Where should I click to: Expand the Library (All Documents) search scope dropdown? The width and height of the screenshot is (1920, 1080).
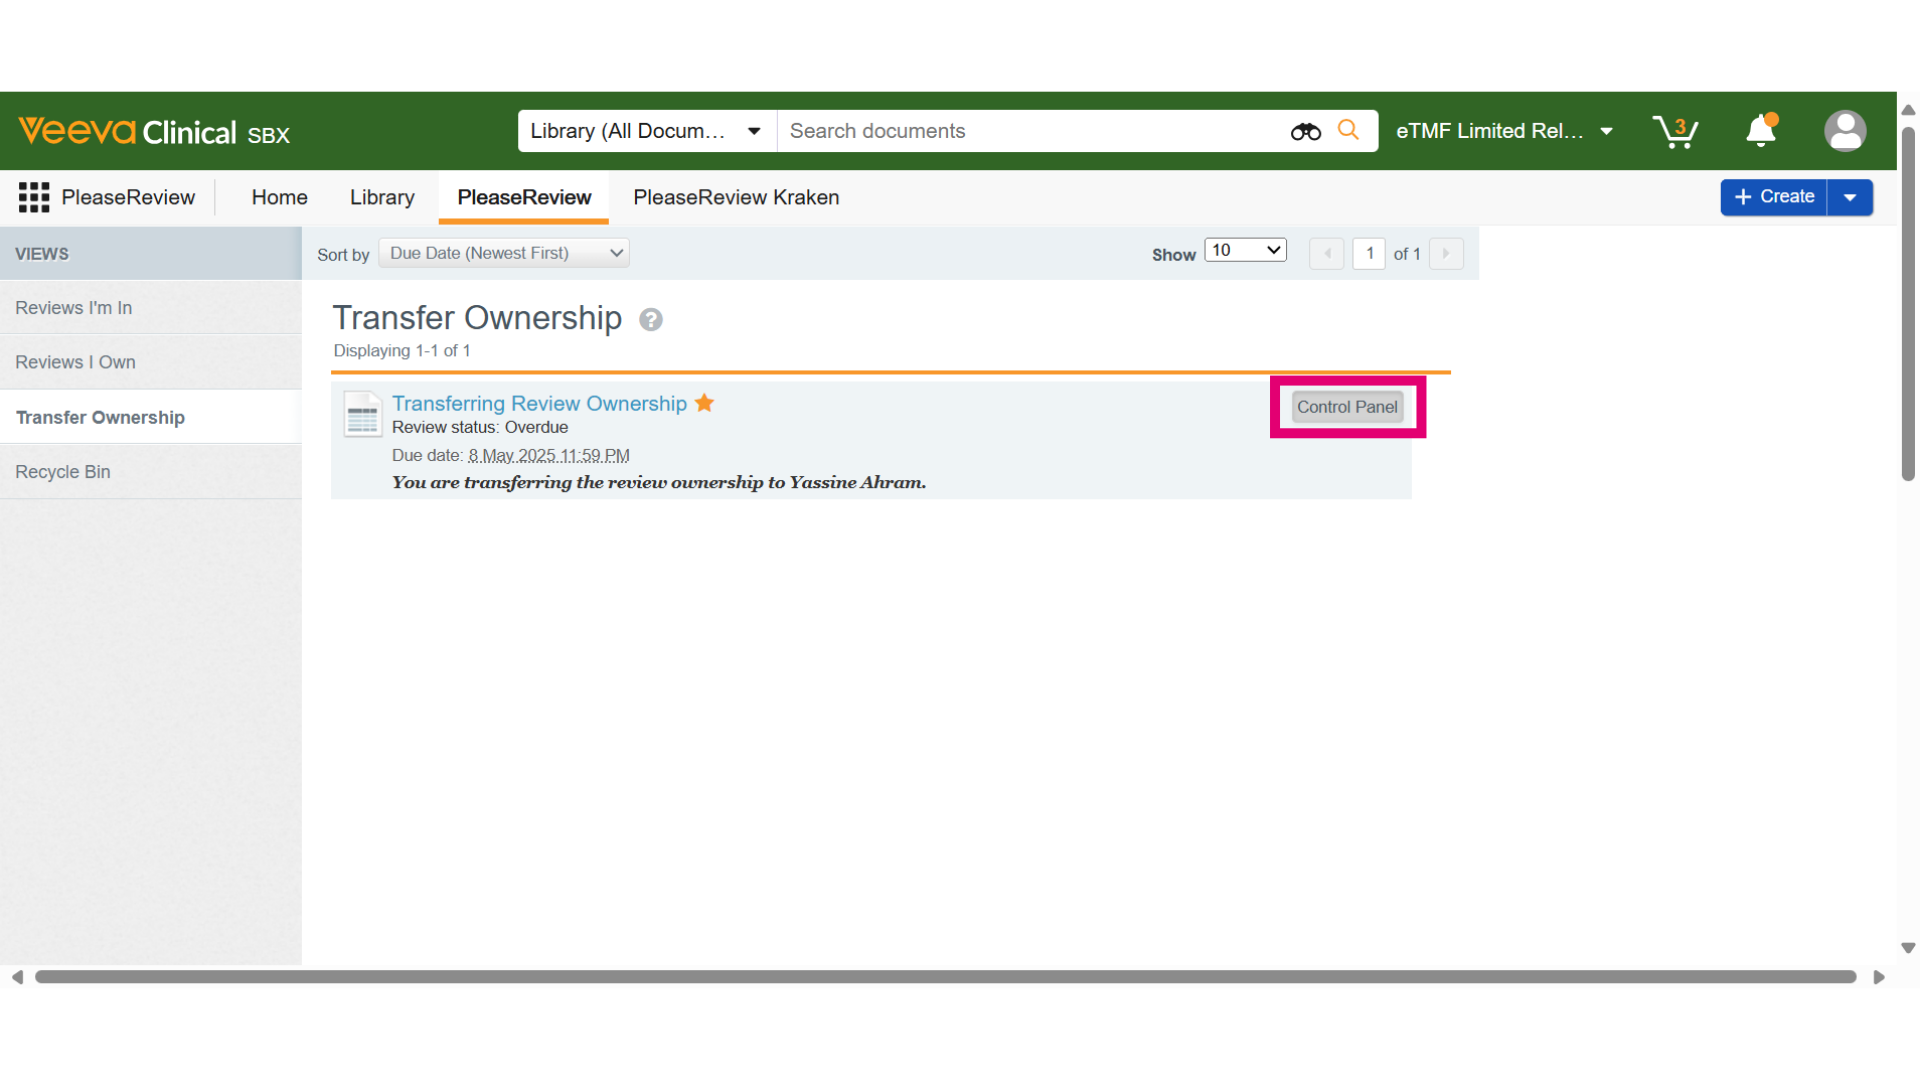(x=647, y=131)
